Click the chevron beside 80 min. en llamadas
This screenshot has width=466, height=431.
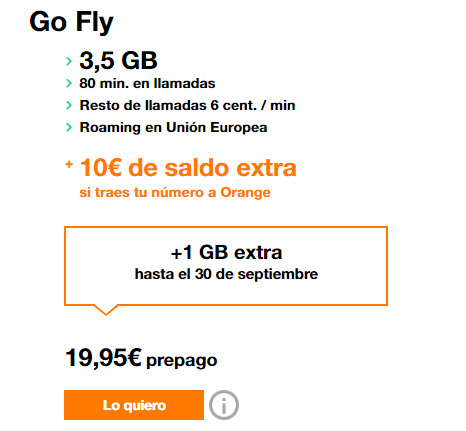pos(69,83)
